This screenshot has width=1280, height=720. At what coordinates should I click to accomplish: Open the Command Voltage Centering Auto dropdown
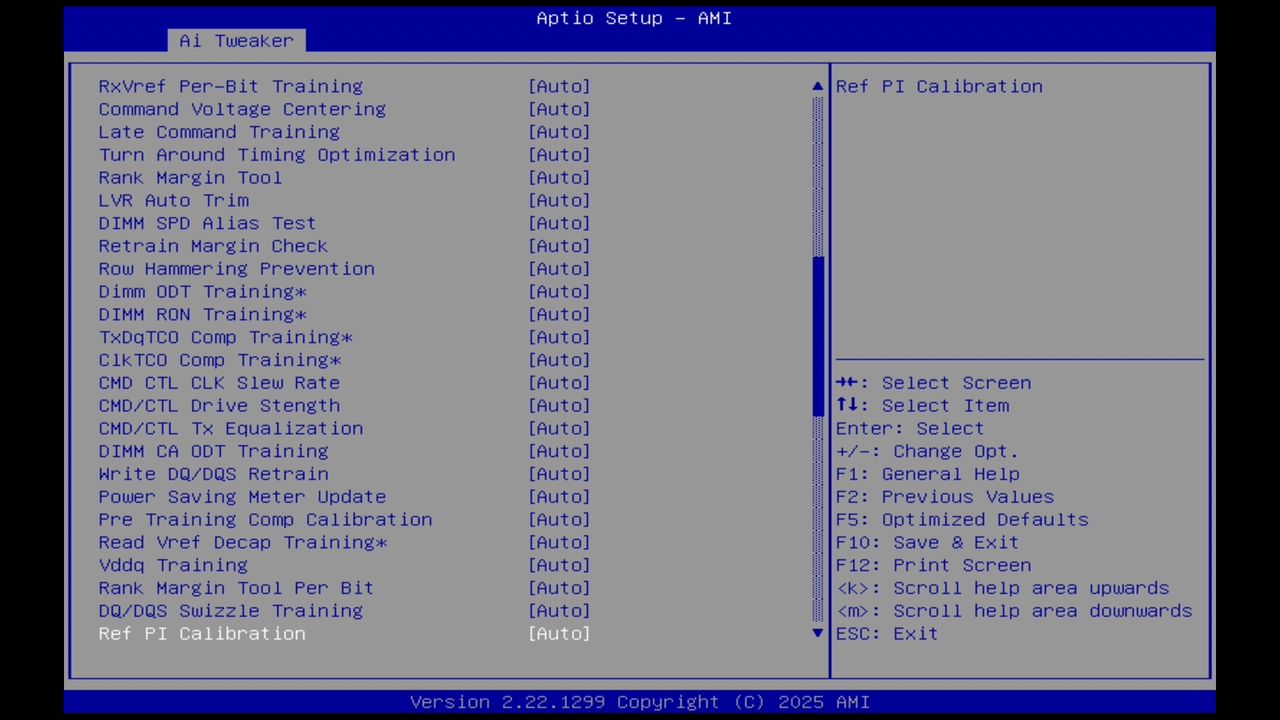click(559, 109)
